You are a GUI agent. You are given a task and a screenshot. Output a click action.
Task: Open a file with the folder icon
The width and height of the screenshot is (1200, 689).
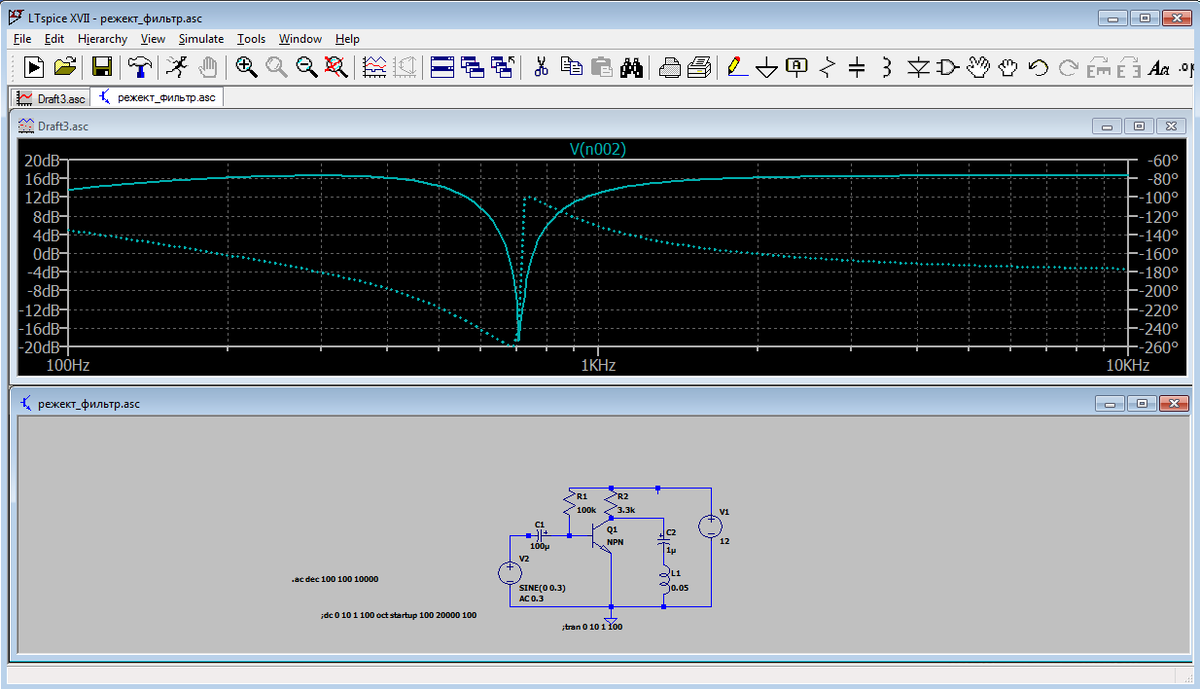[x=65, y=67]
